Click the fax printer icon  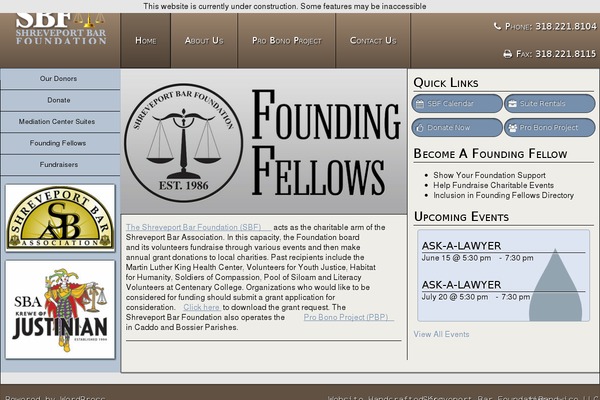pyautogui.click(x=507, y=54)
